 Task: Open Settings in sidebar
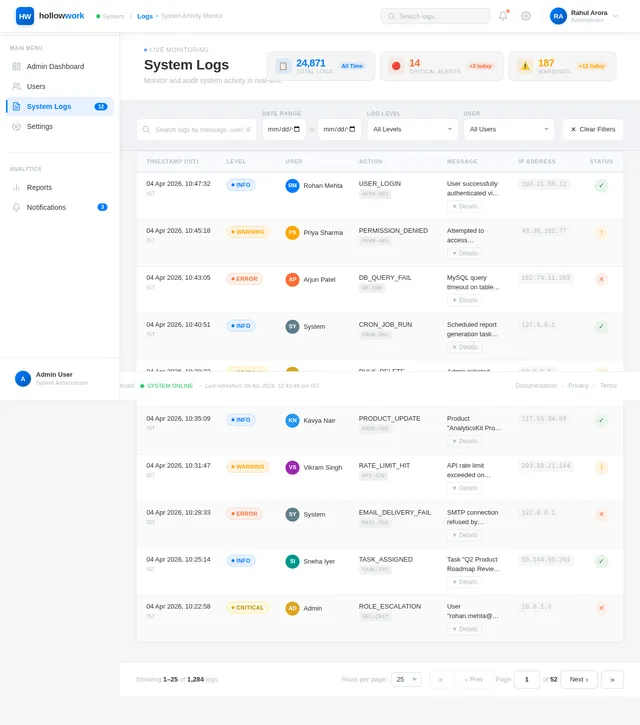pos(60,126)
